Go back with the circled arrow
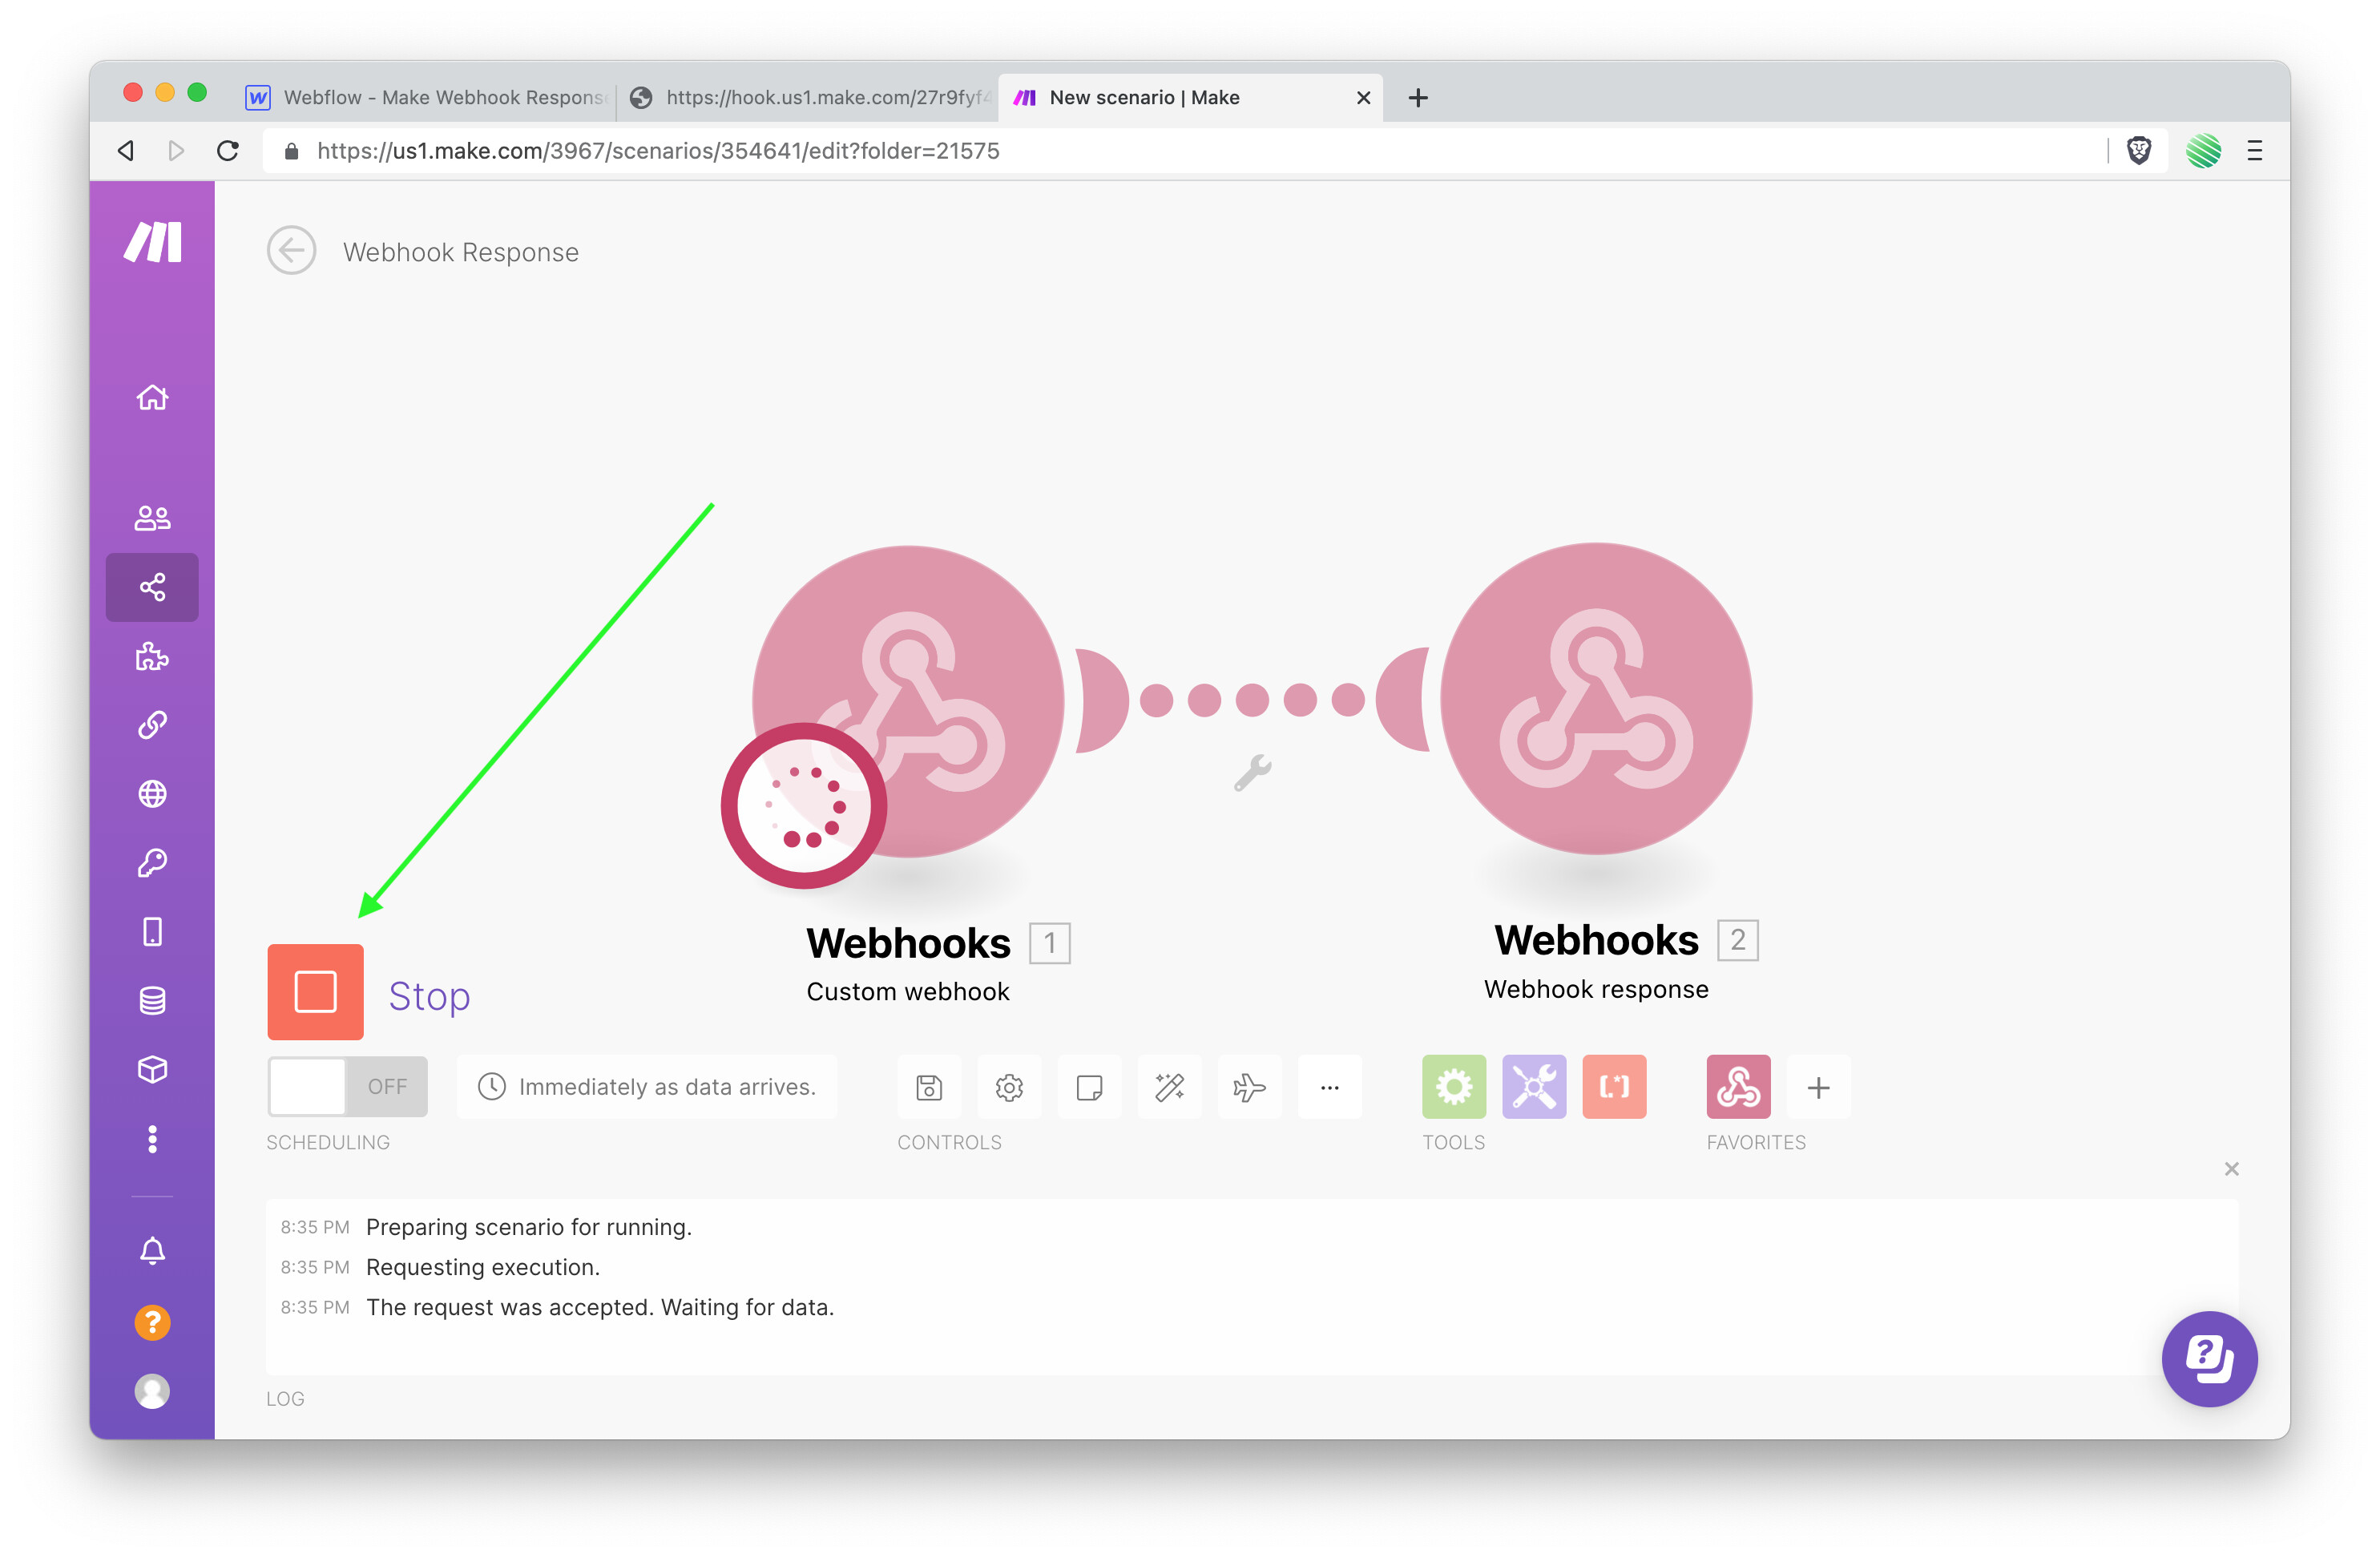Image resolution: width=2380 pixels, height=1558 pixels. point(291,250)
